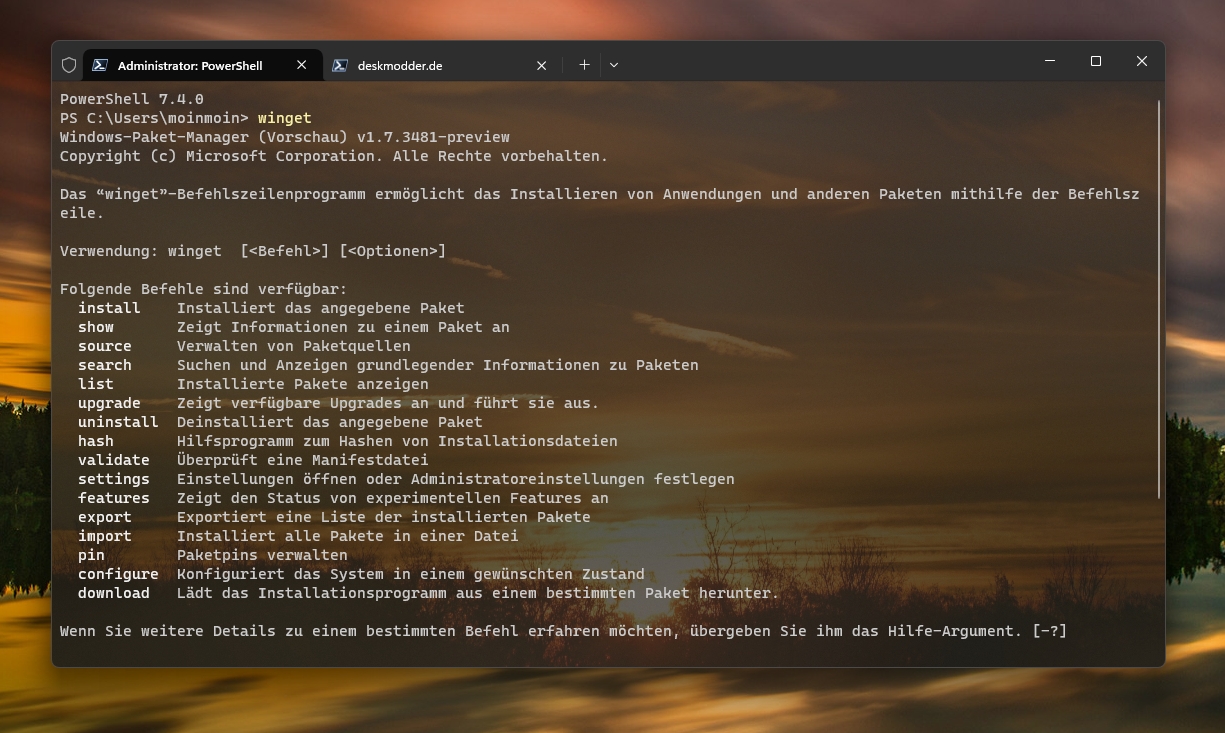The image size is (1225, 733).
Task: Click PowerShell icon on deskmodder.de tab
Action: click(x=340, y=65)
